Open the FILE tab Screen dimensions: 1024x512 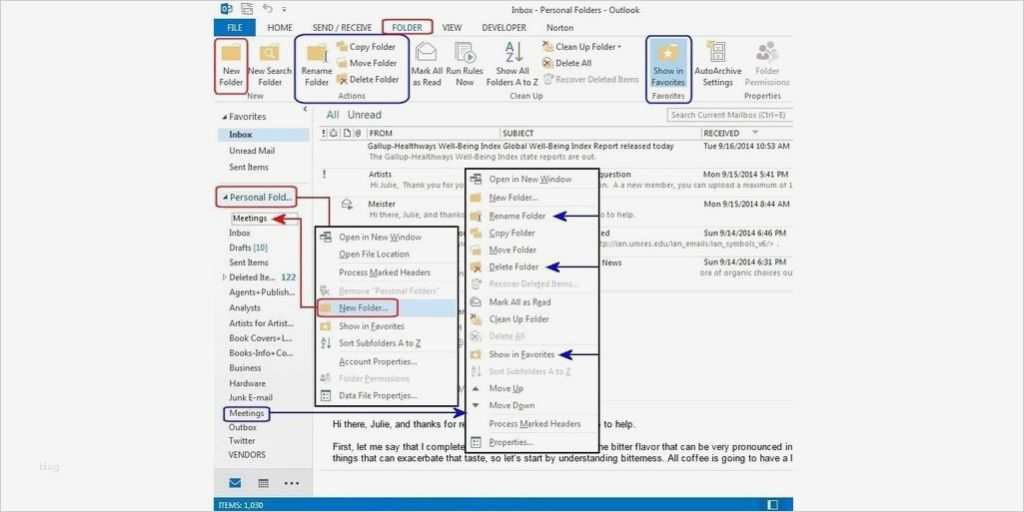click(234, 27)
